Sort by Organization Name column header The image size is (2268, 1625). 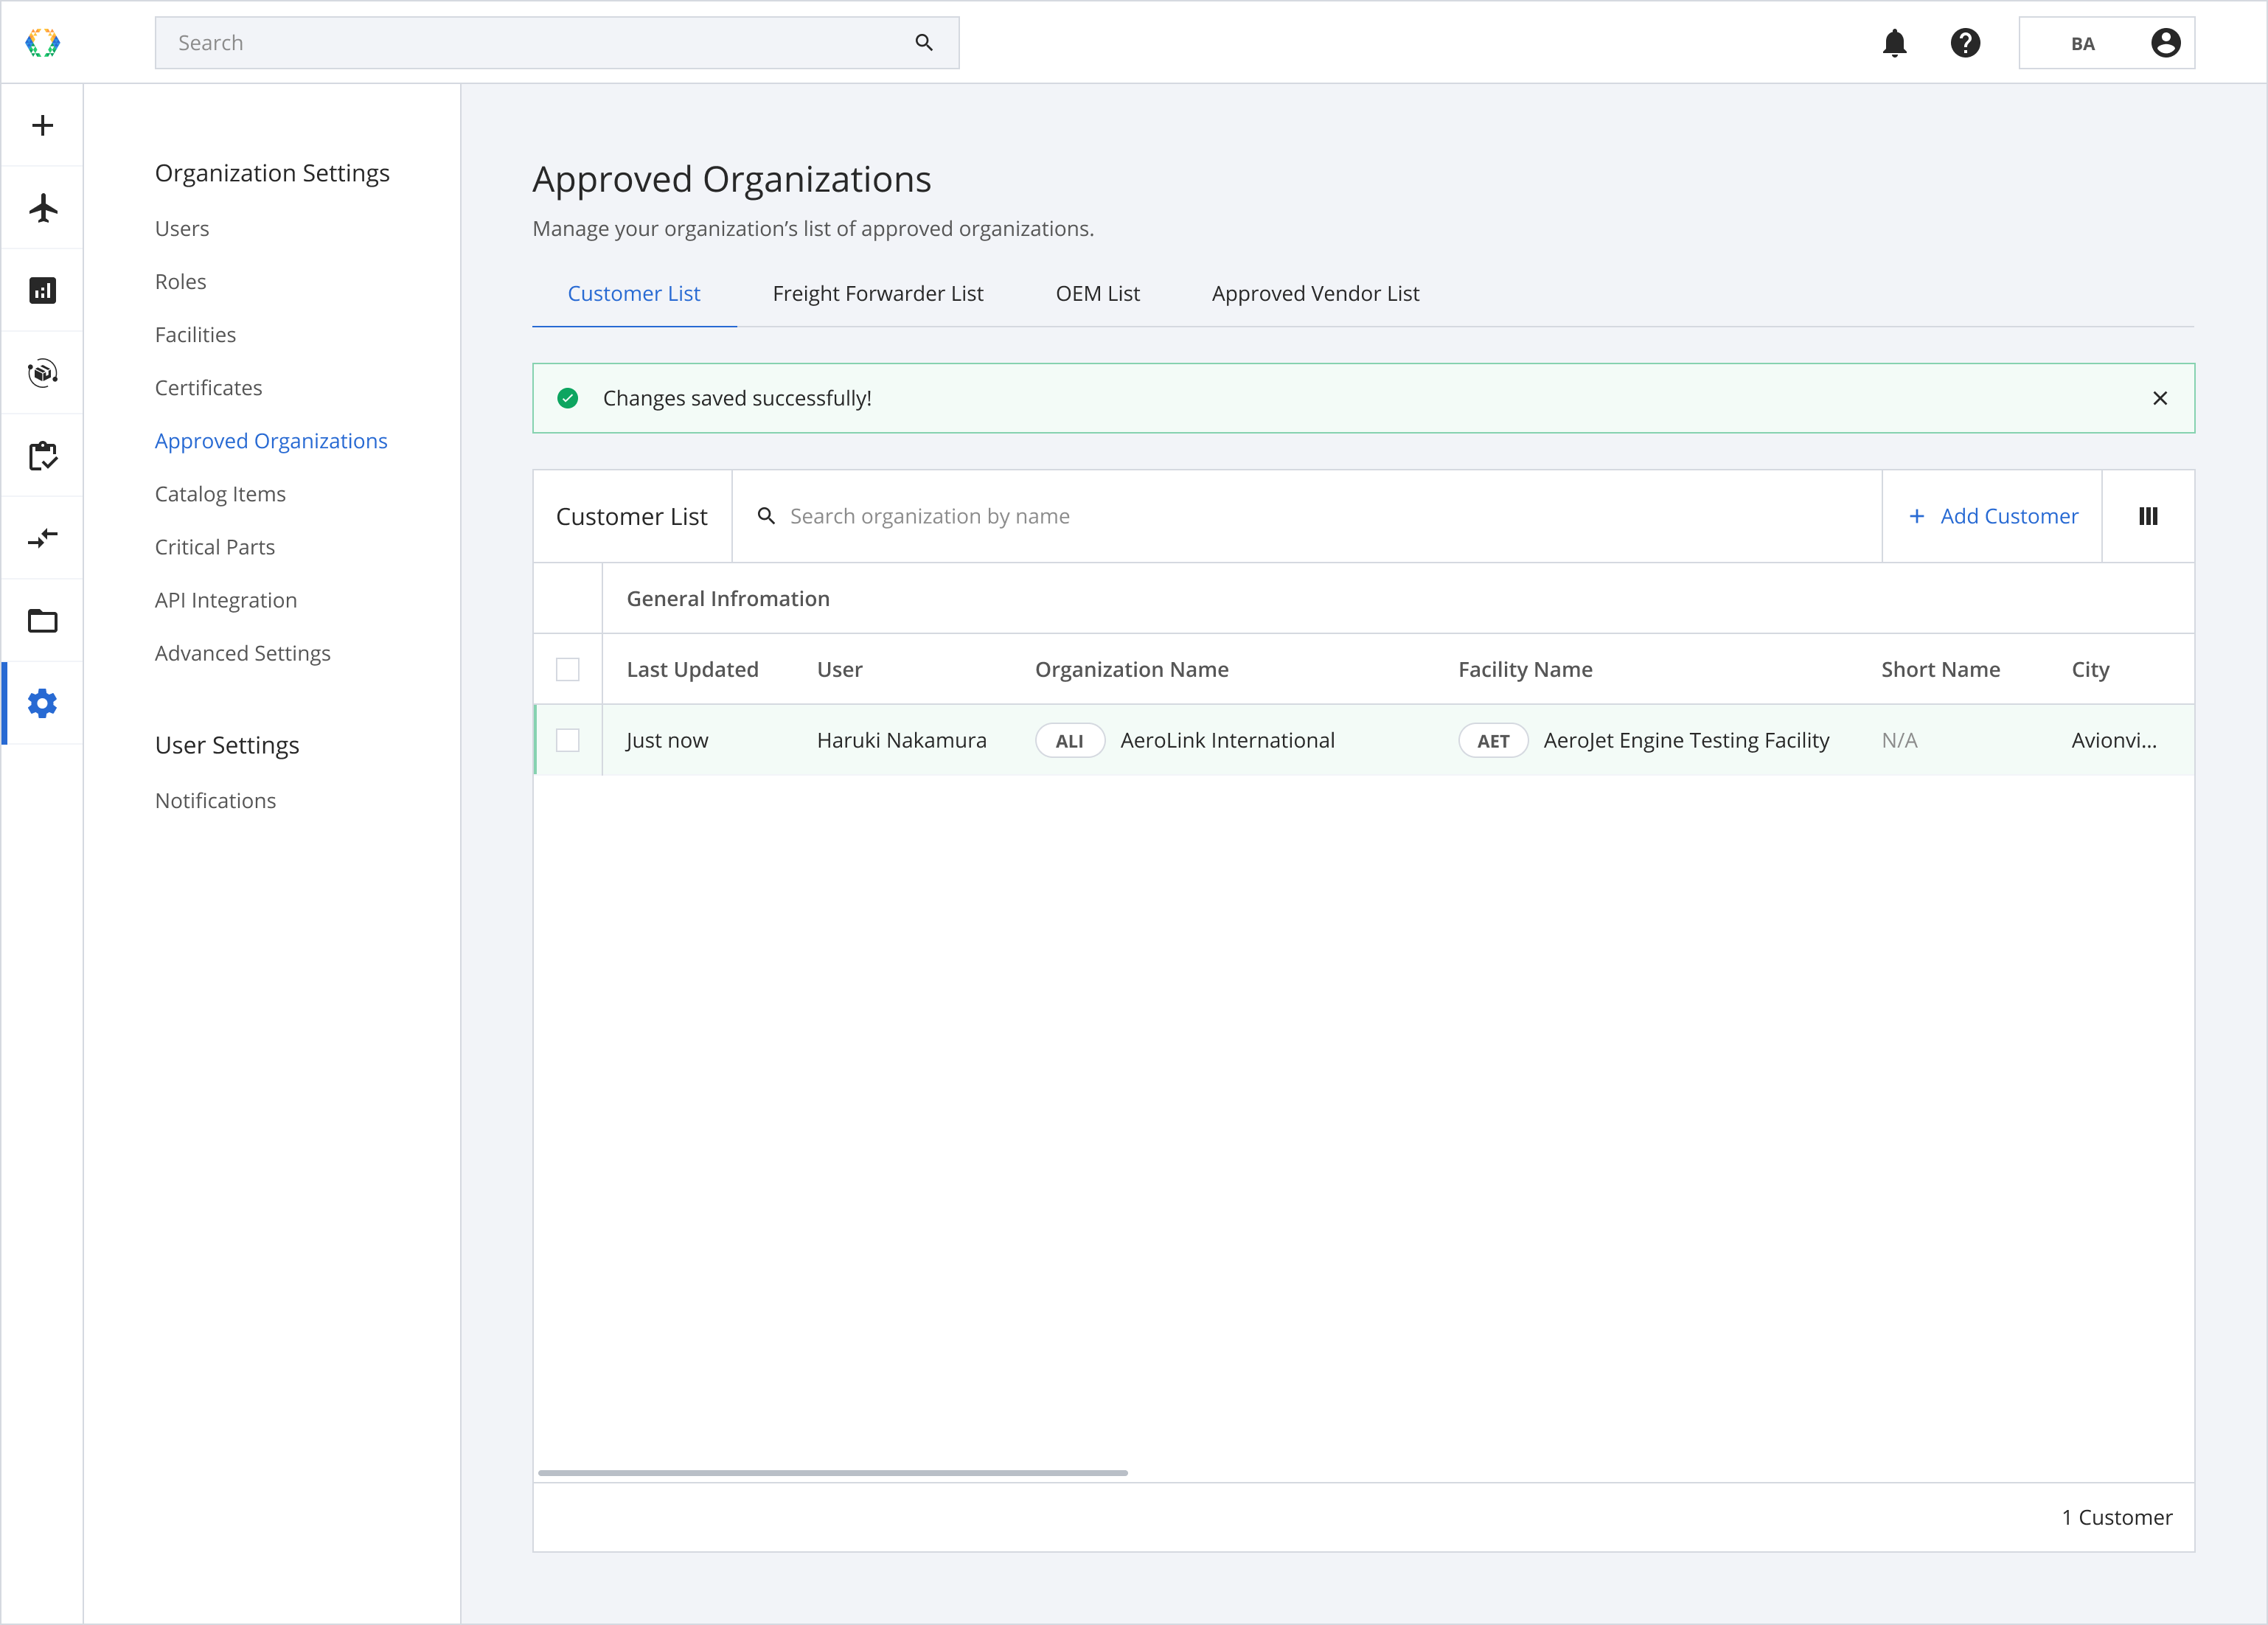coord(1131,669)
